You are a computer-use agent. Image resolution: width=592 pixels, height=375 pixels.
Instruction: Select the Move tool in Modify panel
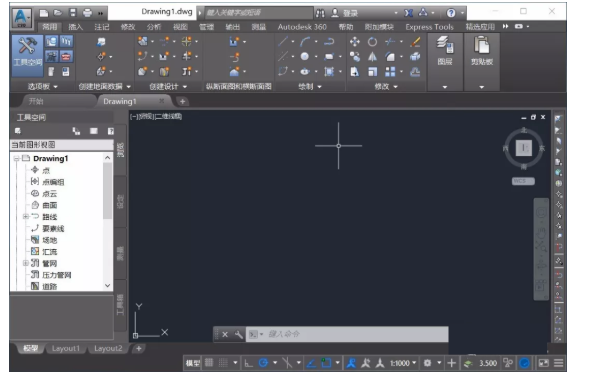355,41
